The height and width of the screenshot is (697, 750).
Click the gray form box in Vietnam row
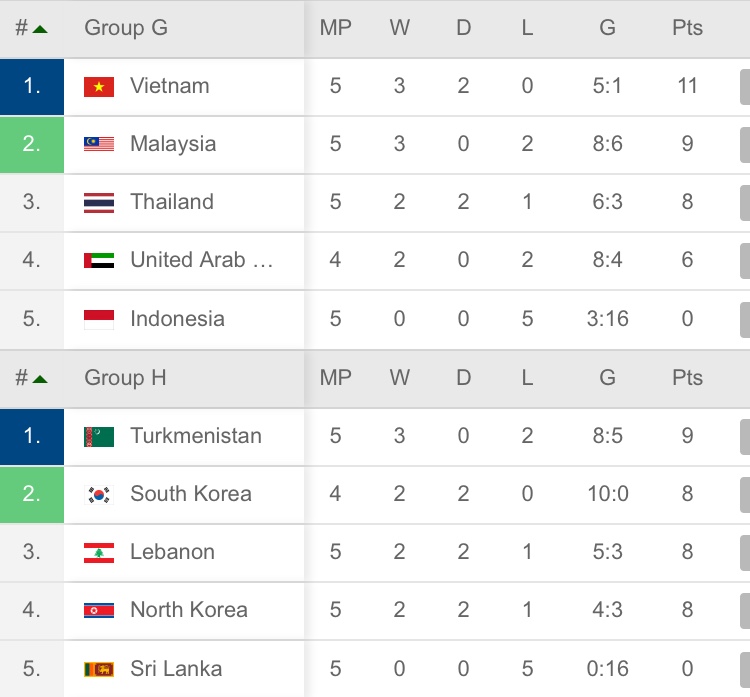[x=744, y=87]
